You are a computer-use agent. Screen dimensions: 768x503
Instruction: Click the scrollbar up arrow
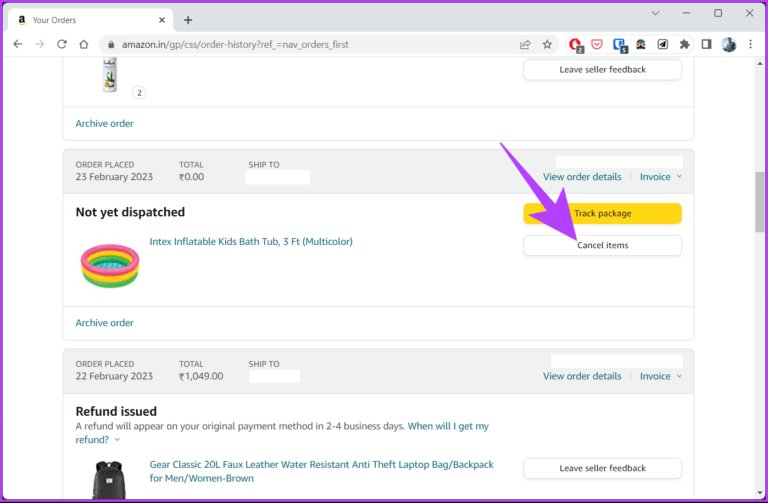[x=760, y=64]
